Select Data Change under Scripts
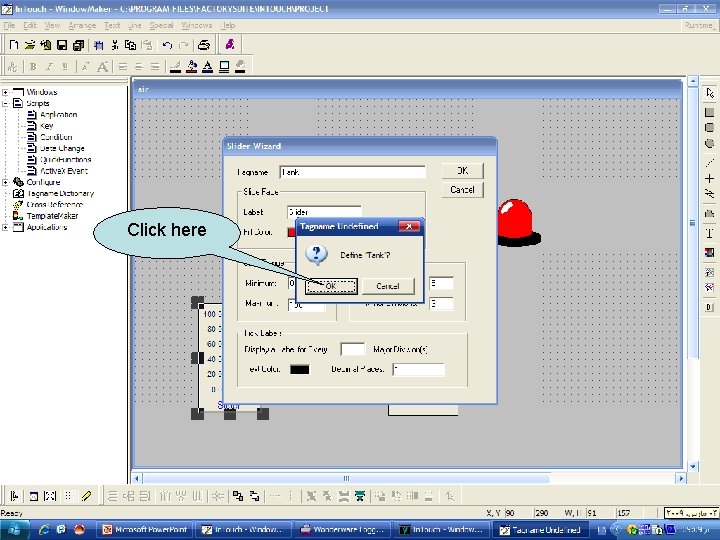Viewport: 720px width, 540px height. point(62,149)
